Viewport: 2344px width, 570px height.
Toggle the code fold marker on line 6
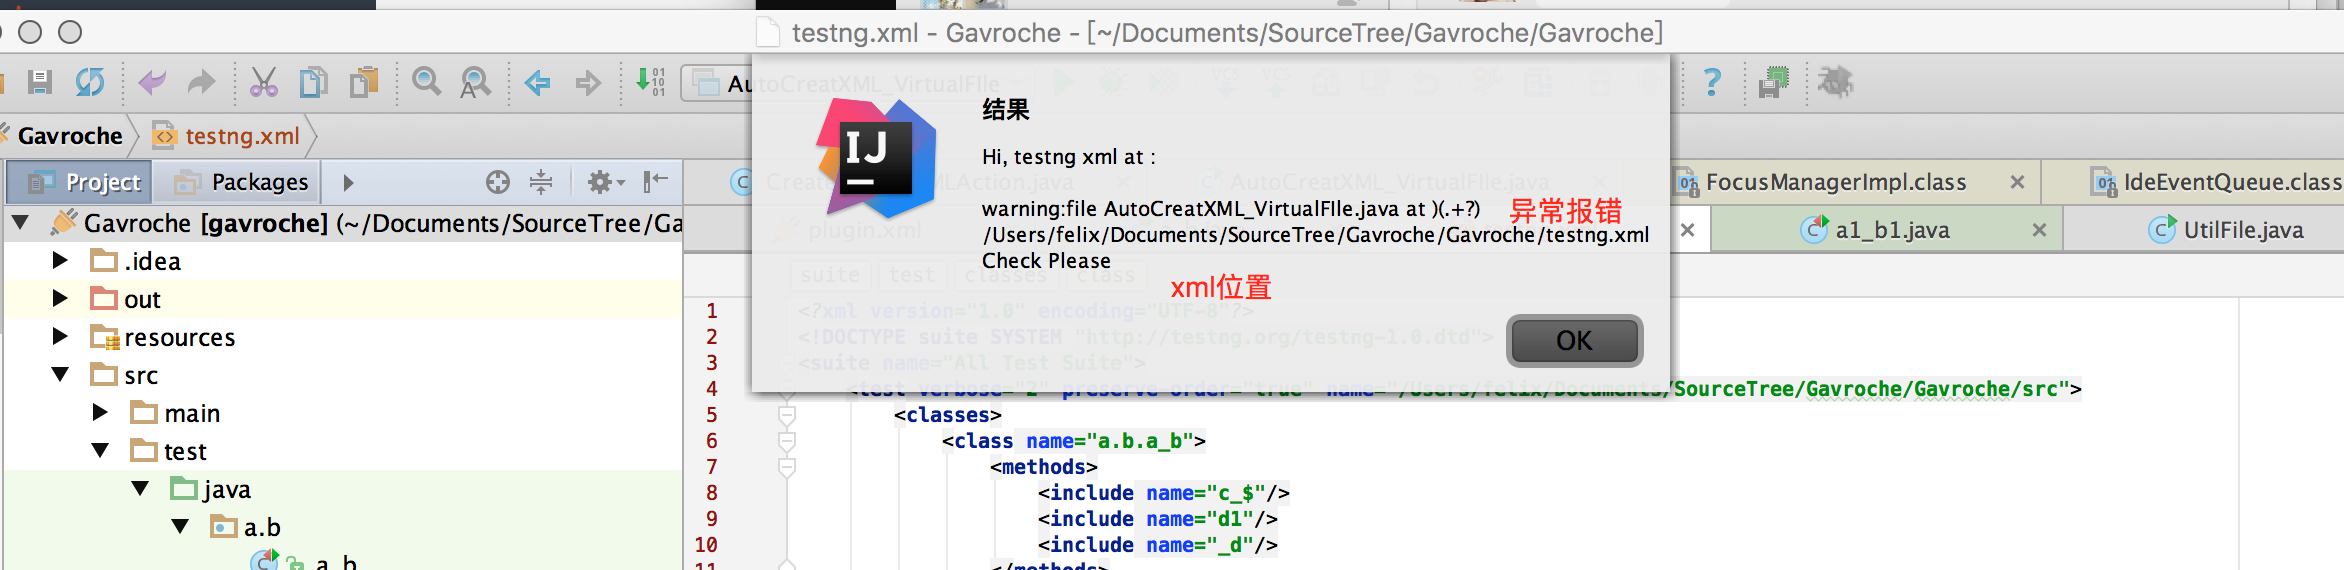[x=787, y=441]
